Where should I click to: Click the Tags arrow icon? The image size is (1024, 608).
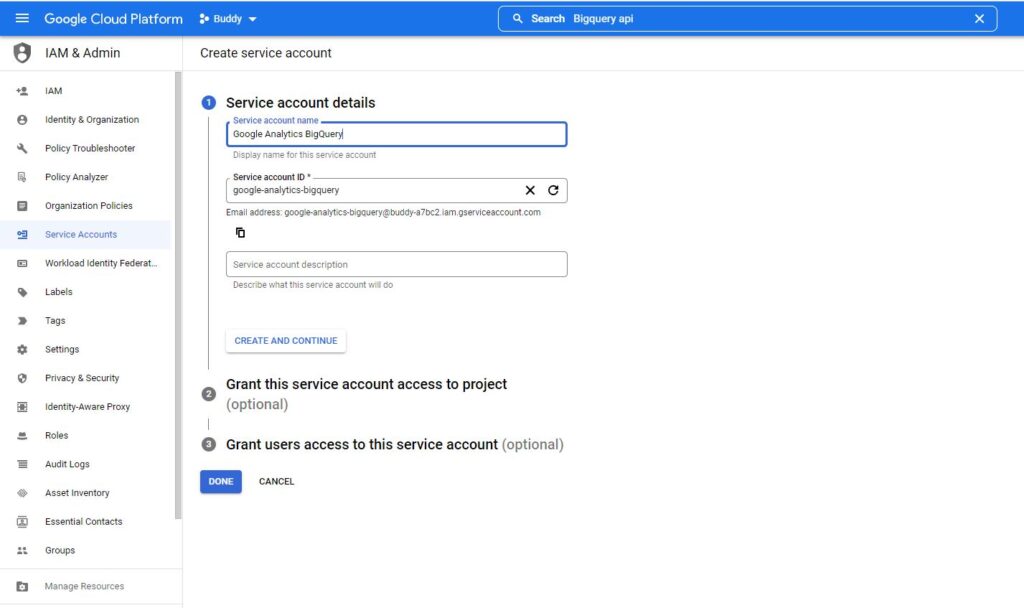pos(22,321)
